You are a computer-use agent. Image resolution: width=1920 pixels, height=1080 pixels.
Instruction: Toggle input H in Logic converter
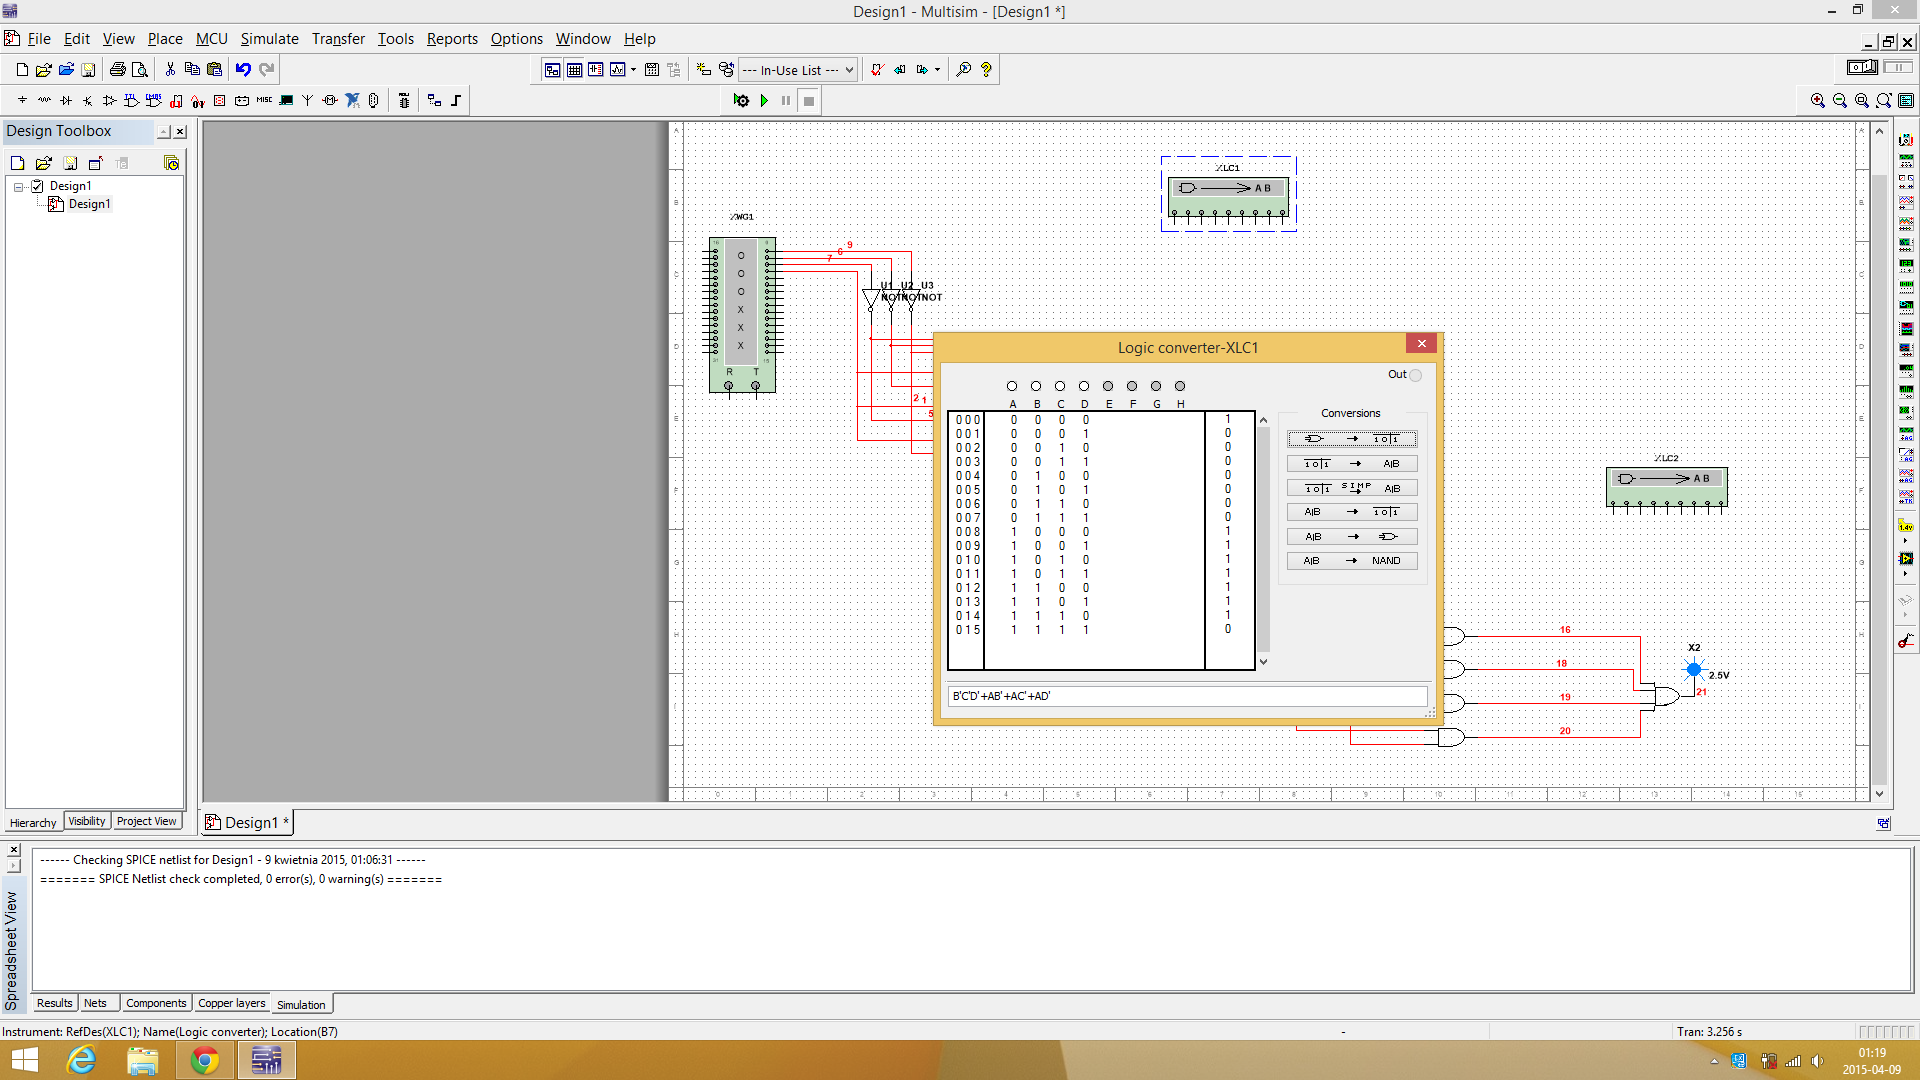[1180, 386]
